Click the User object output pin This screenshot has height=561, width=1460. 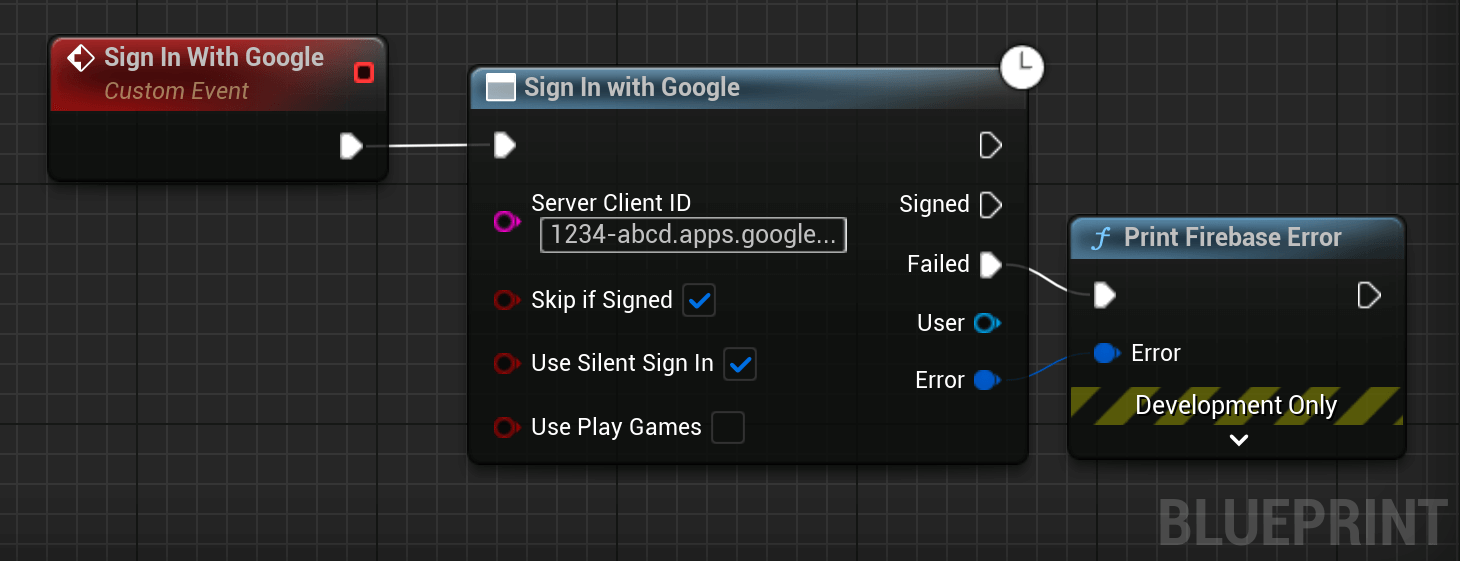[987, 323]
